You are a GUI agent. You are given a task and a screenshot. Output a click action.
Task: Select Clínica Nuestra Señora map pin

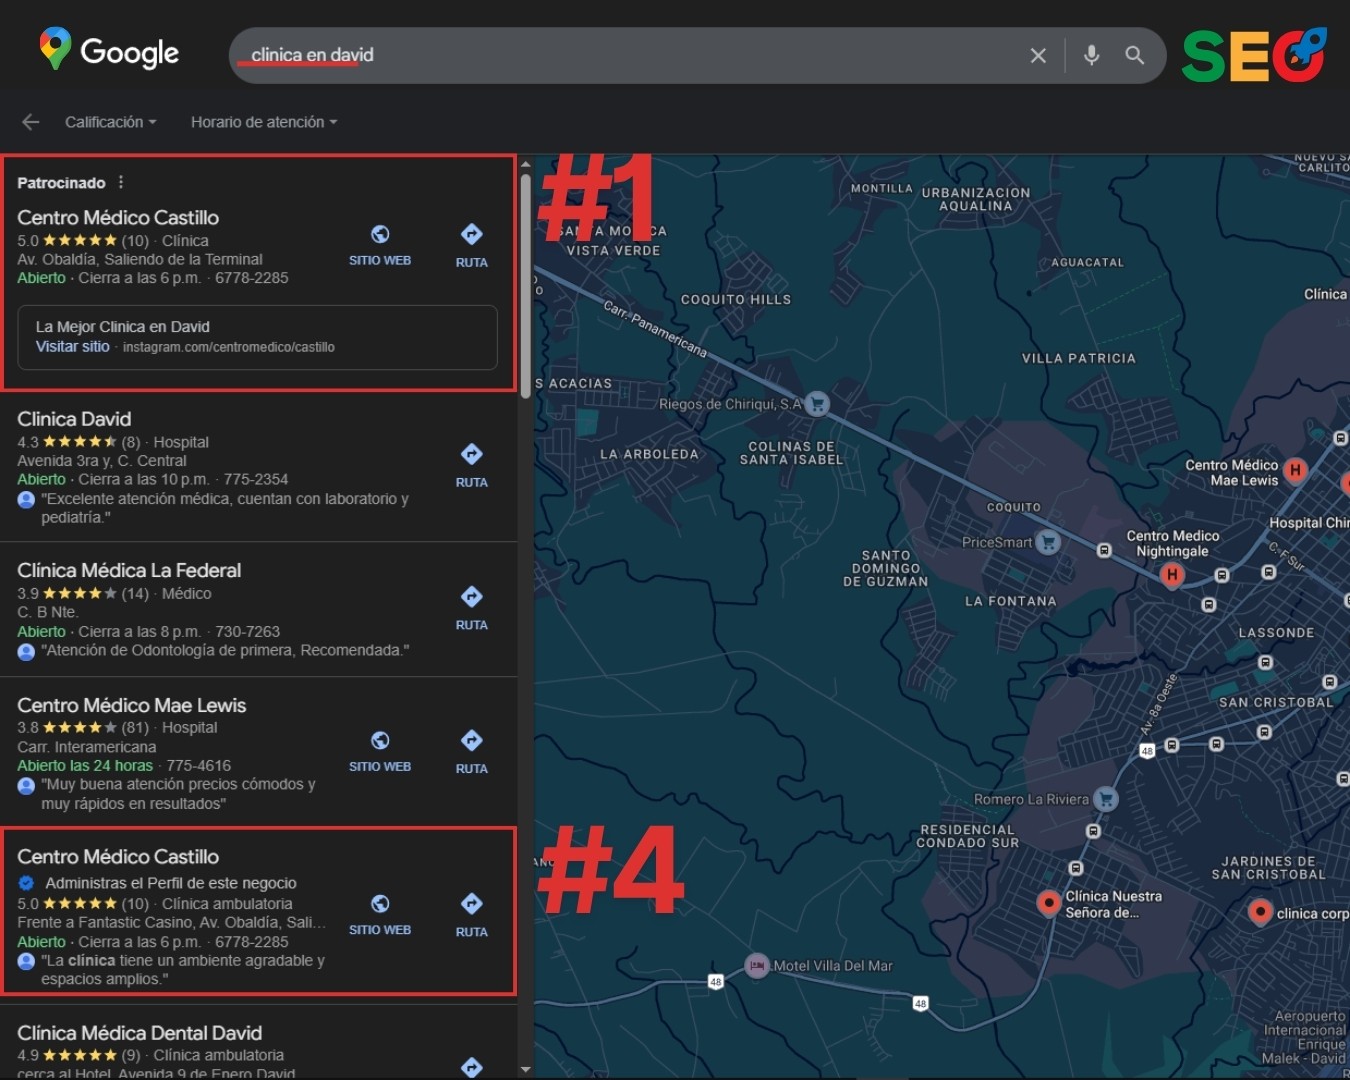click(x=1048, y=903)
